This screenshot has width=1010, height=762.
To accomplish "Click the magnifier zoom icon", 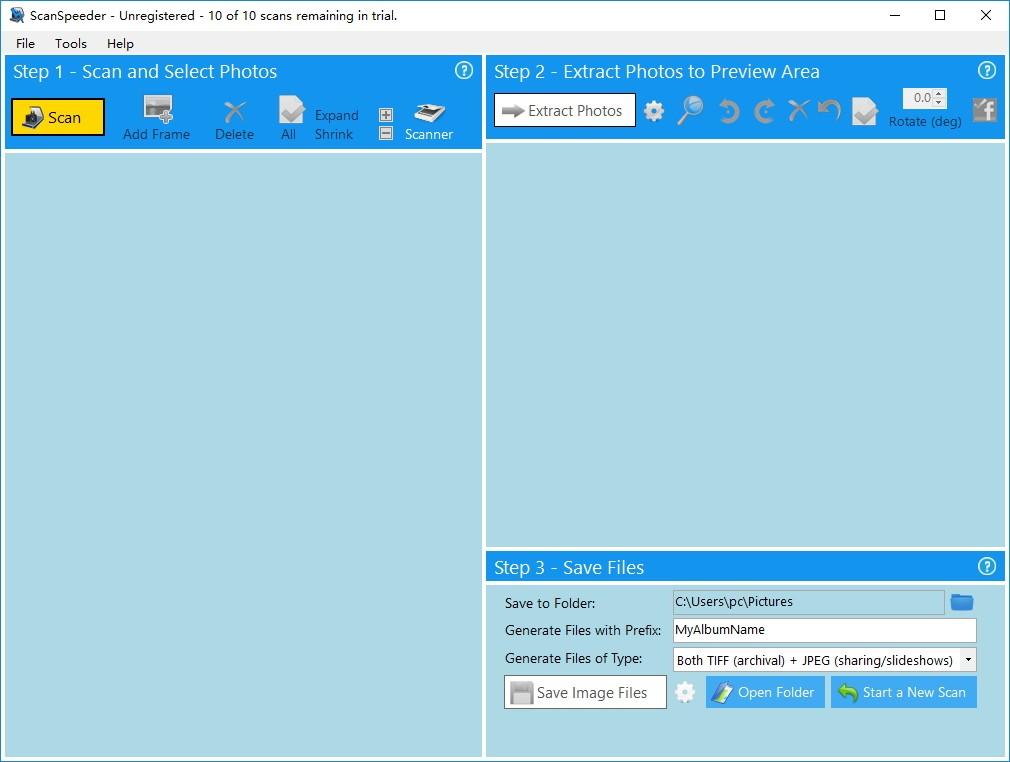I will 690,110.
